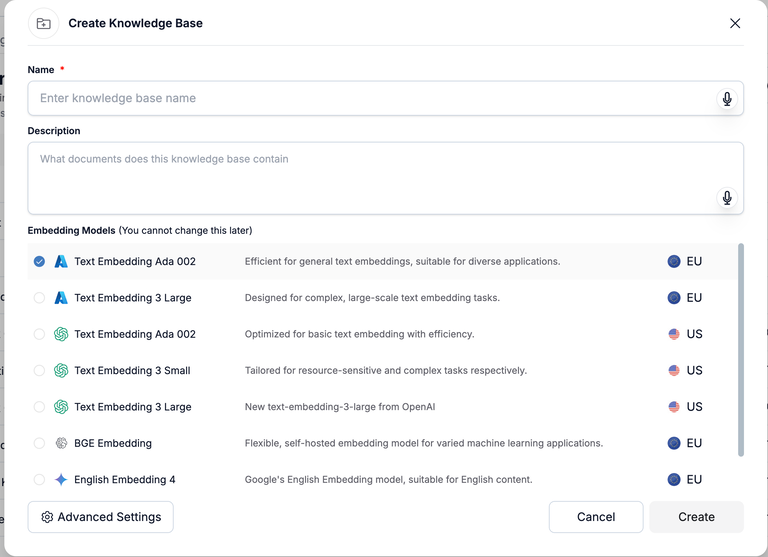Image resolution: width=768 pixels, height=557 pixels.
Task: Click the folder icon beside dialog title
Action: [43, 23]
